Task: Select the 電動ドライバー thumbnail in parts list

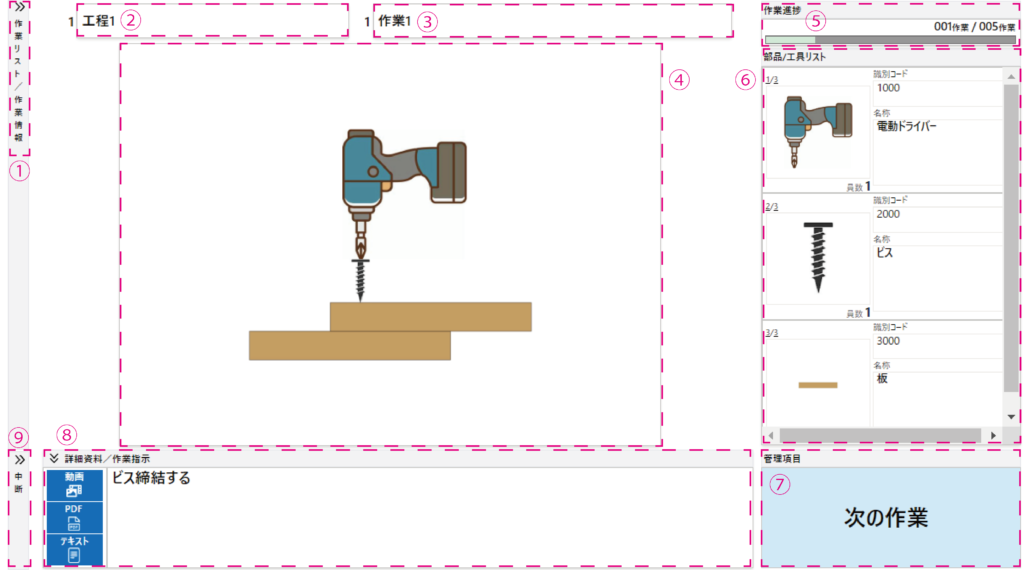Action: click(816, 131)
